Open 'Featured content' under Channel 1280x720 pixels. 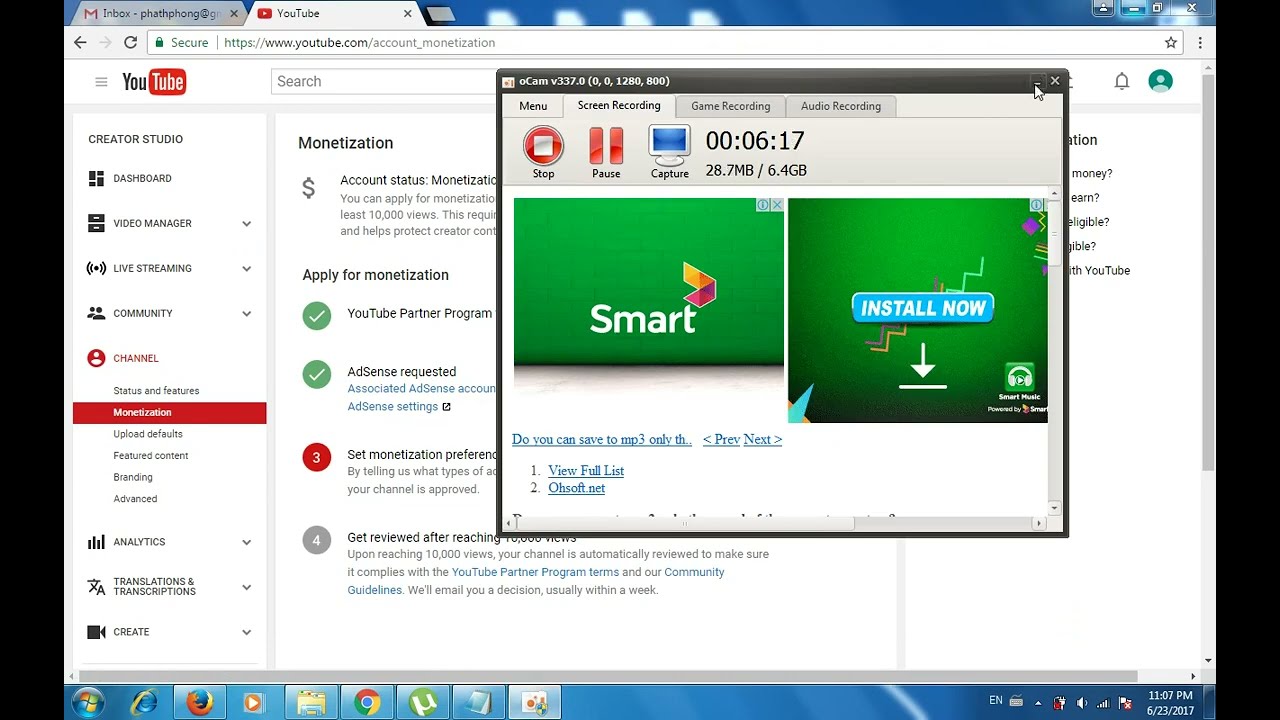pyautogui.click(x=151, y=456)
